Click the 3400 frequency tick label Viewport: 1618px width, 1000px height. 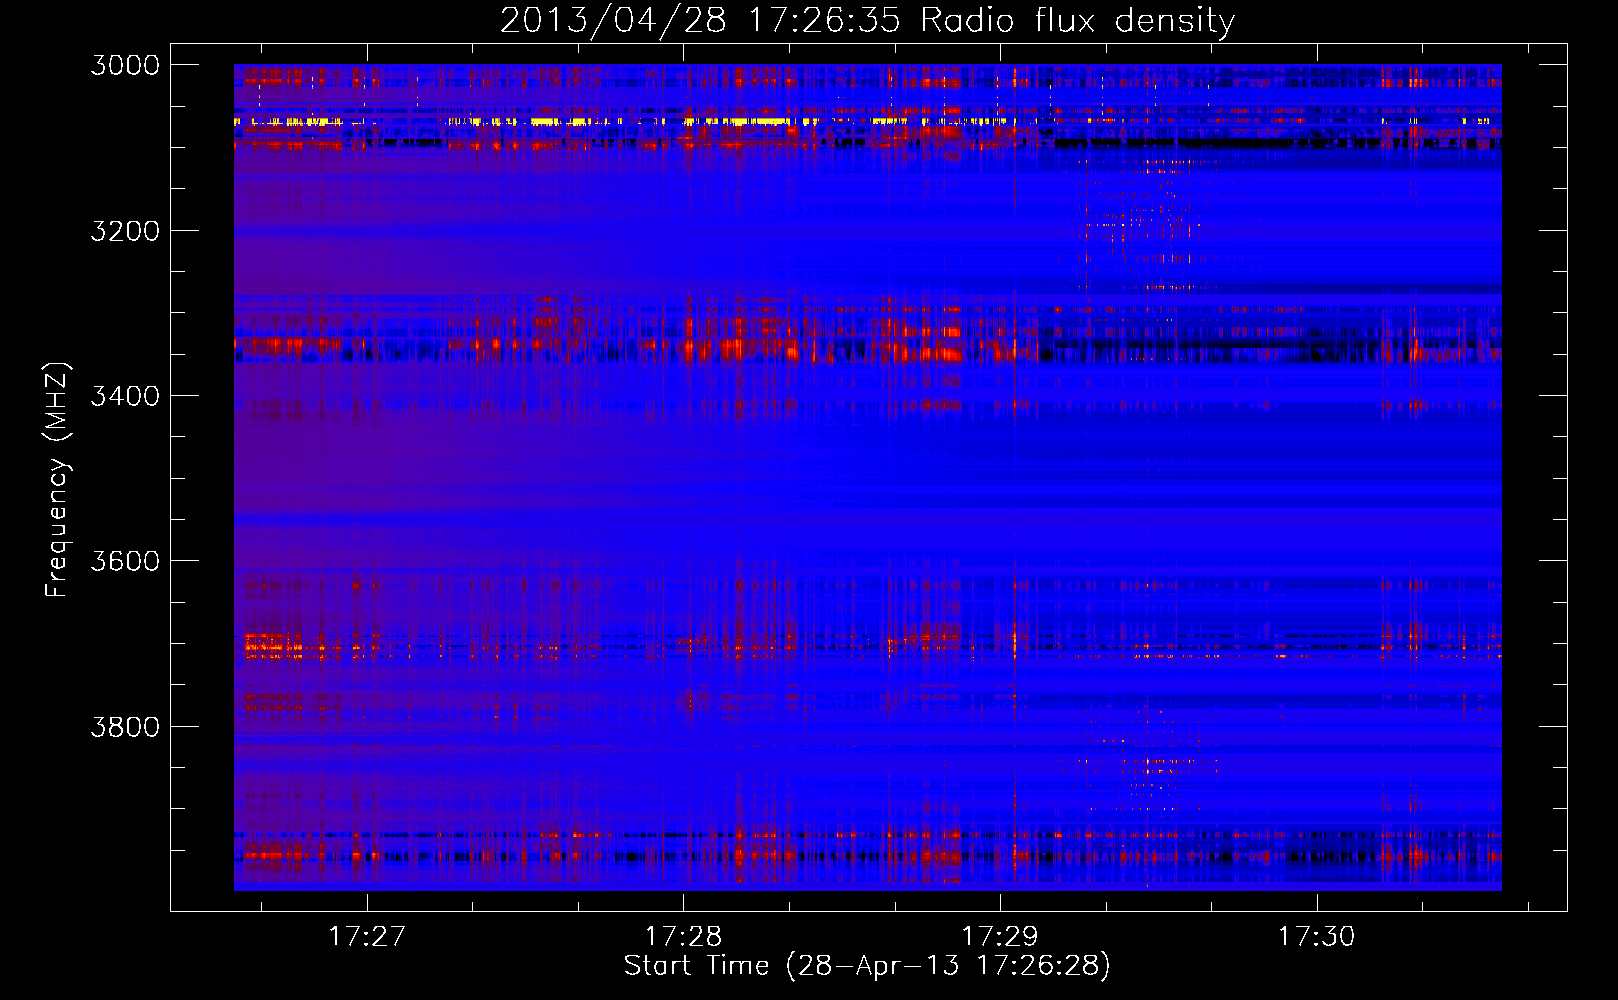[125, 396]
